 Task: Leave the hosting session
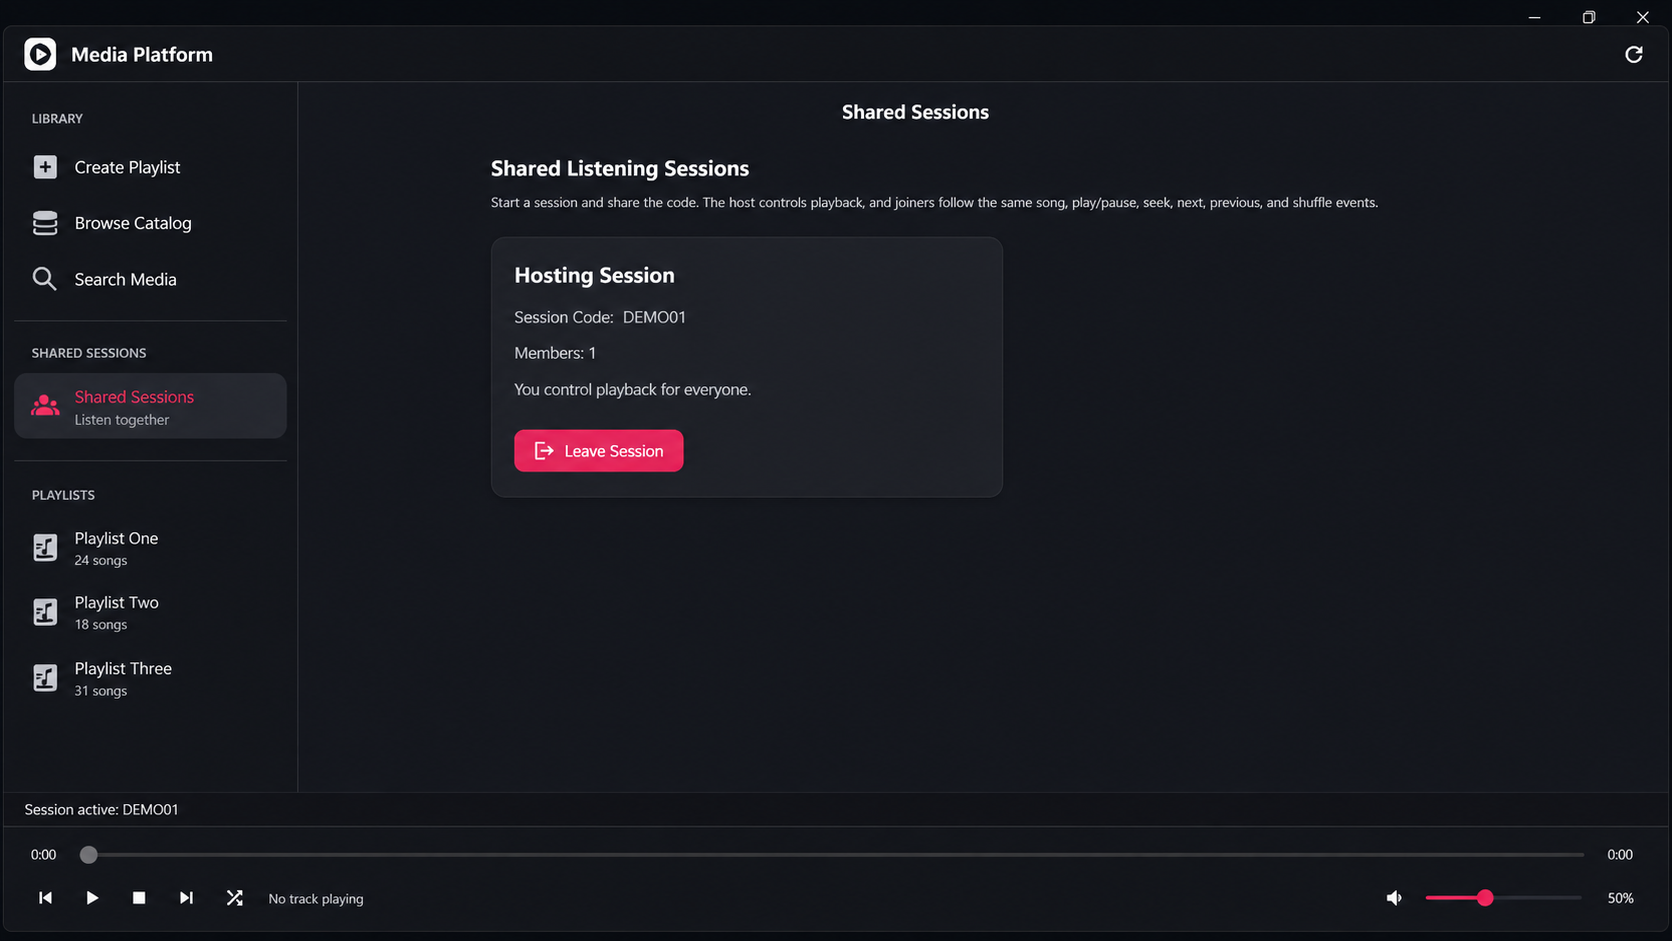[x=599, y=451]
